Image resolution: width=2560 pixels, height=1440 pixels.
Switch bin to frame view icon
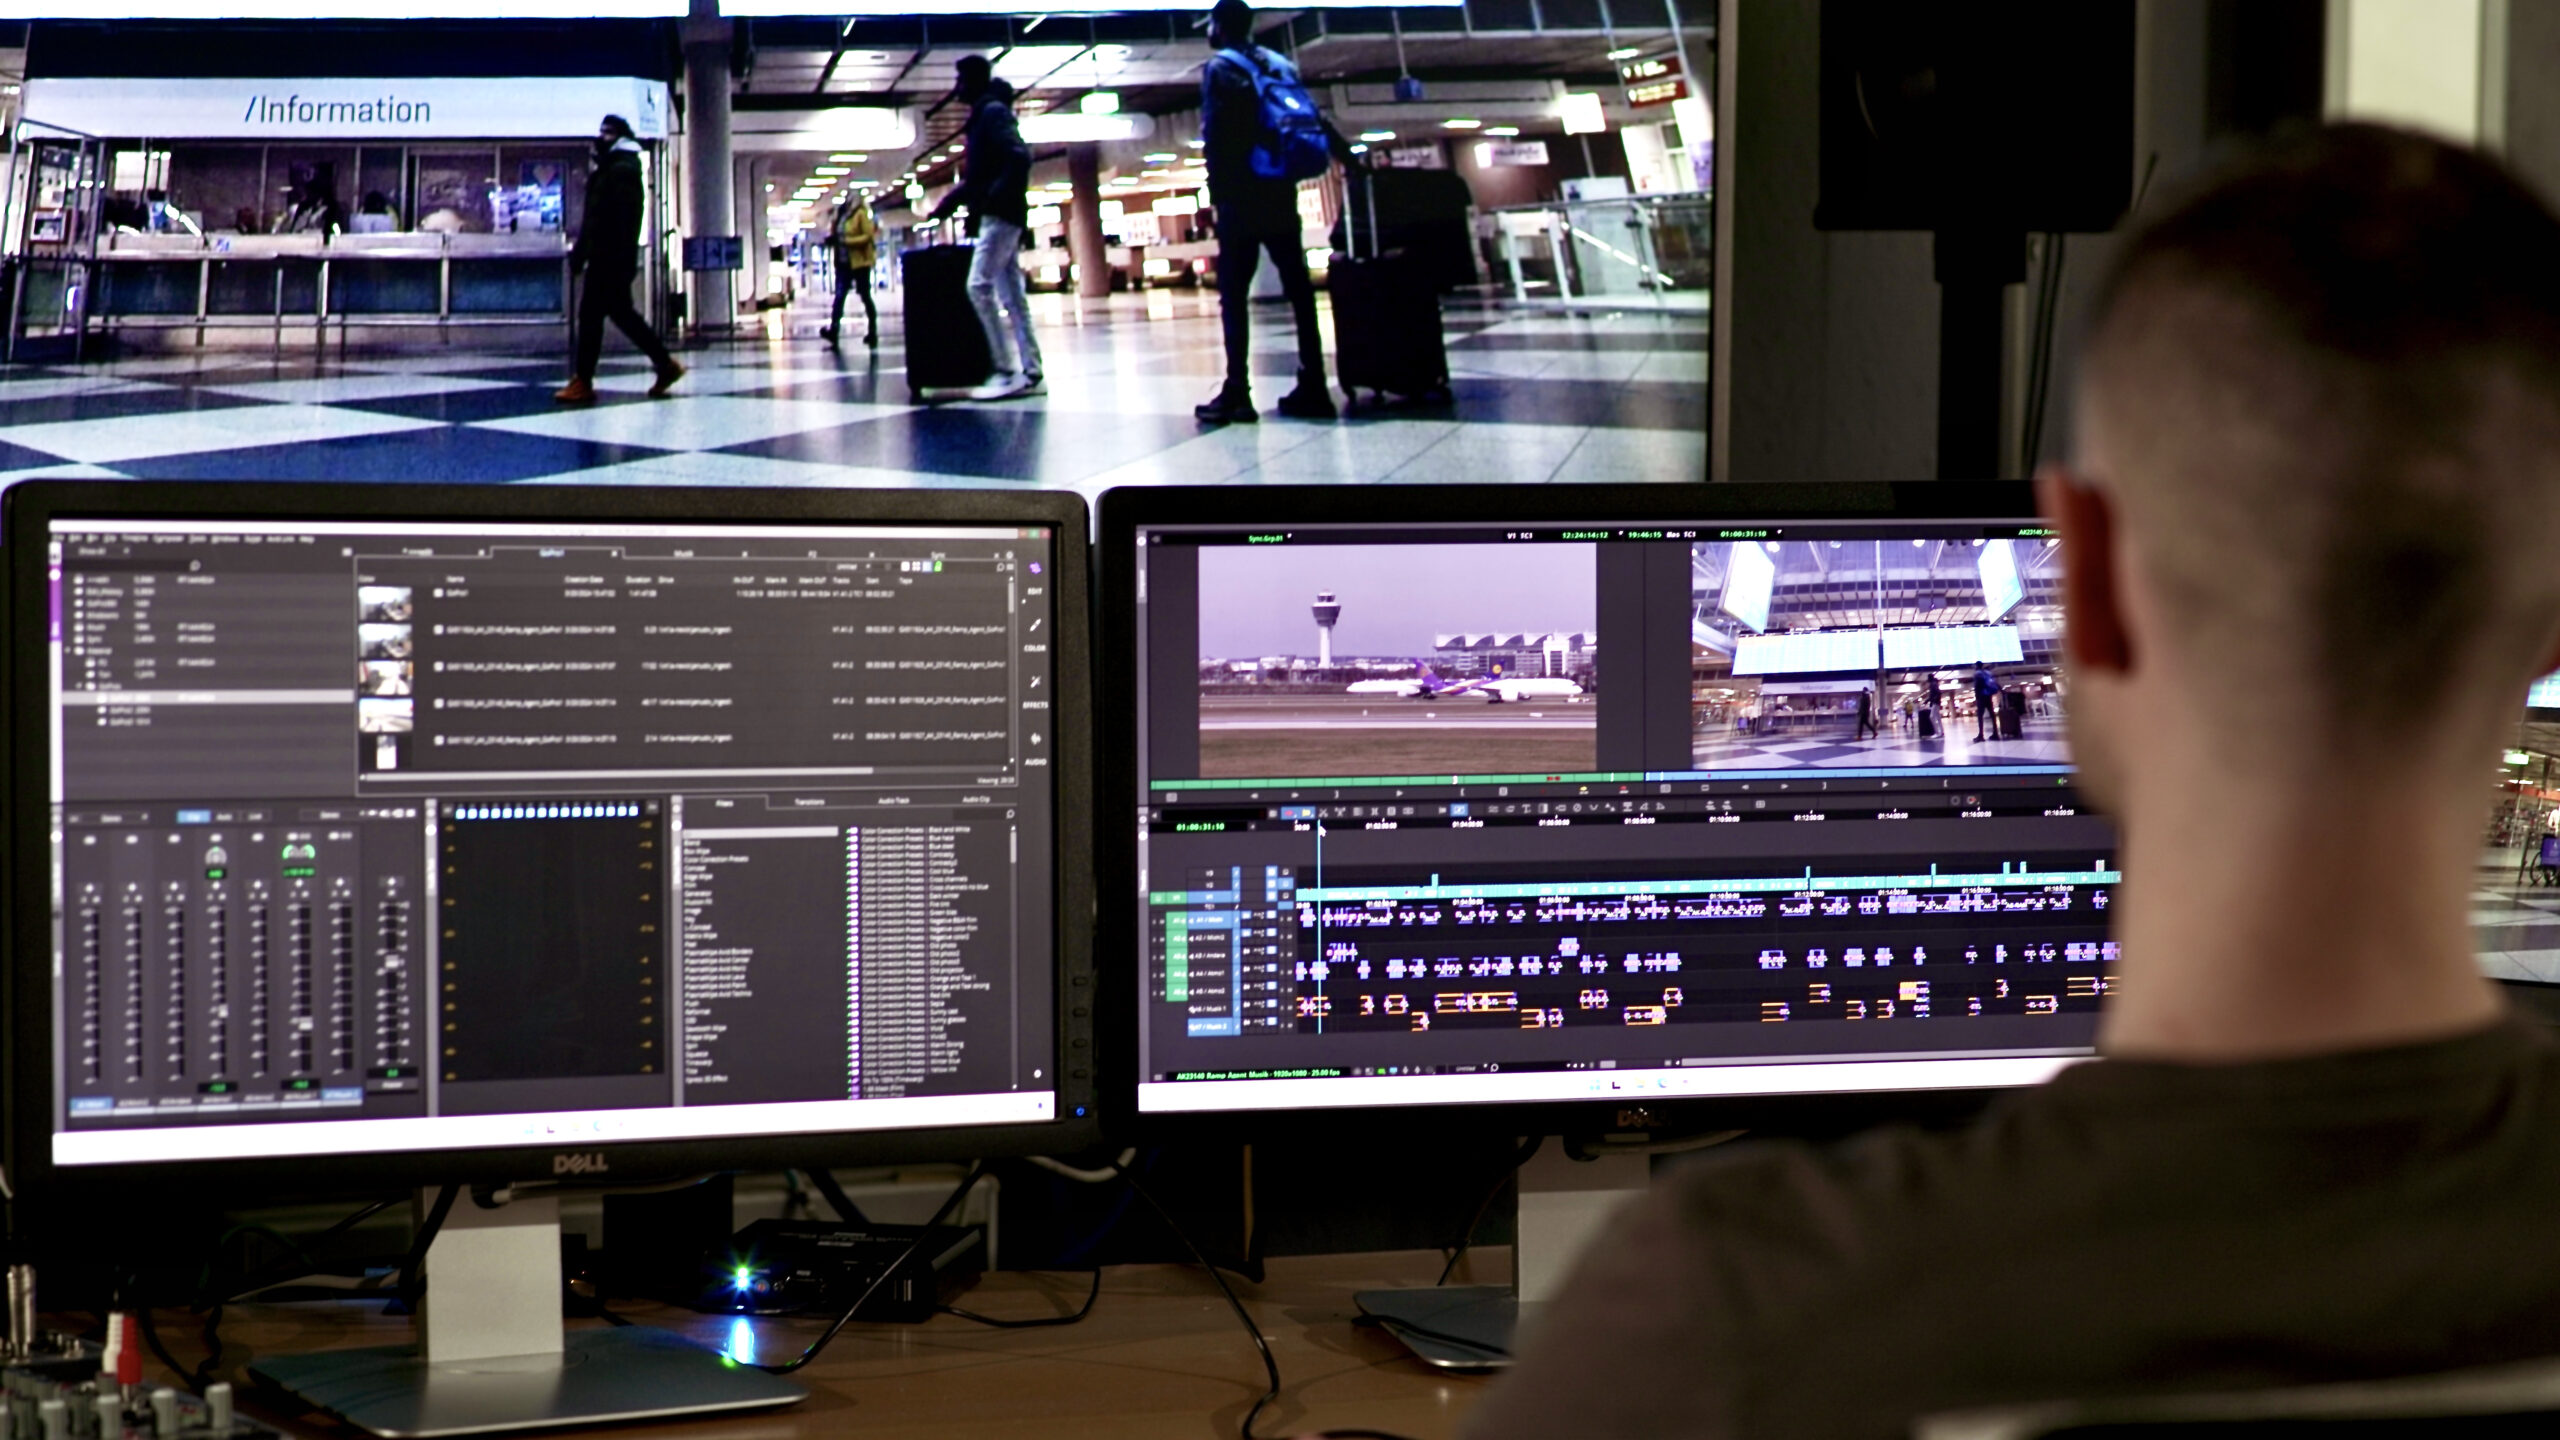pyautogui.click(x=916, y=567)
